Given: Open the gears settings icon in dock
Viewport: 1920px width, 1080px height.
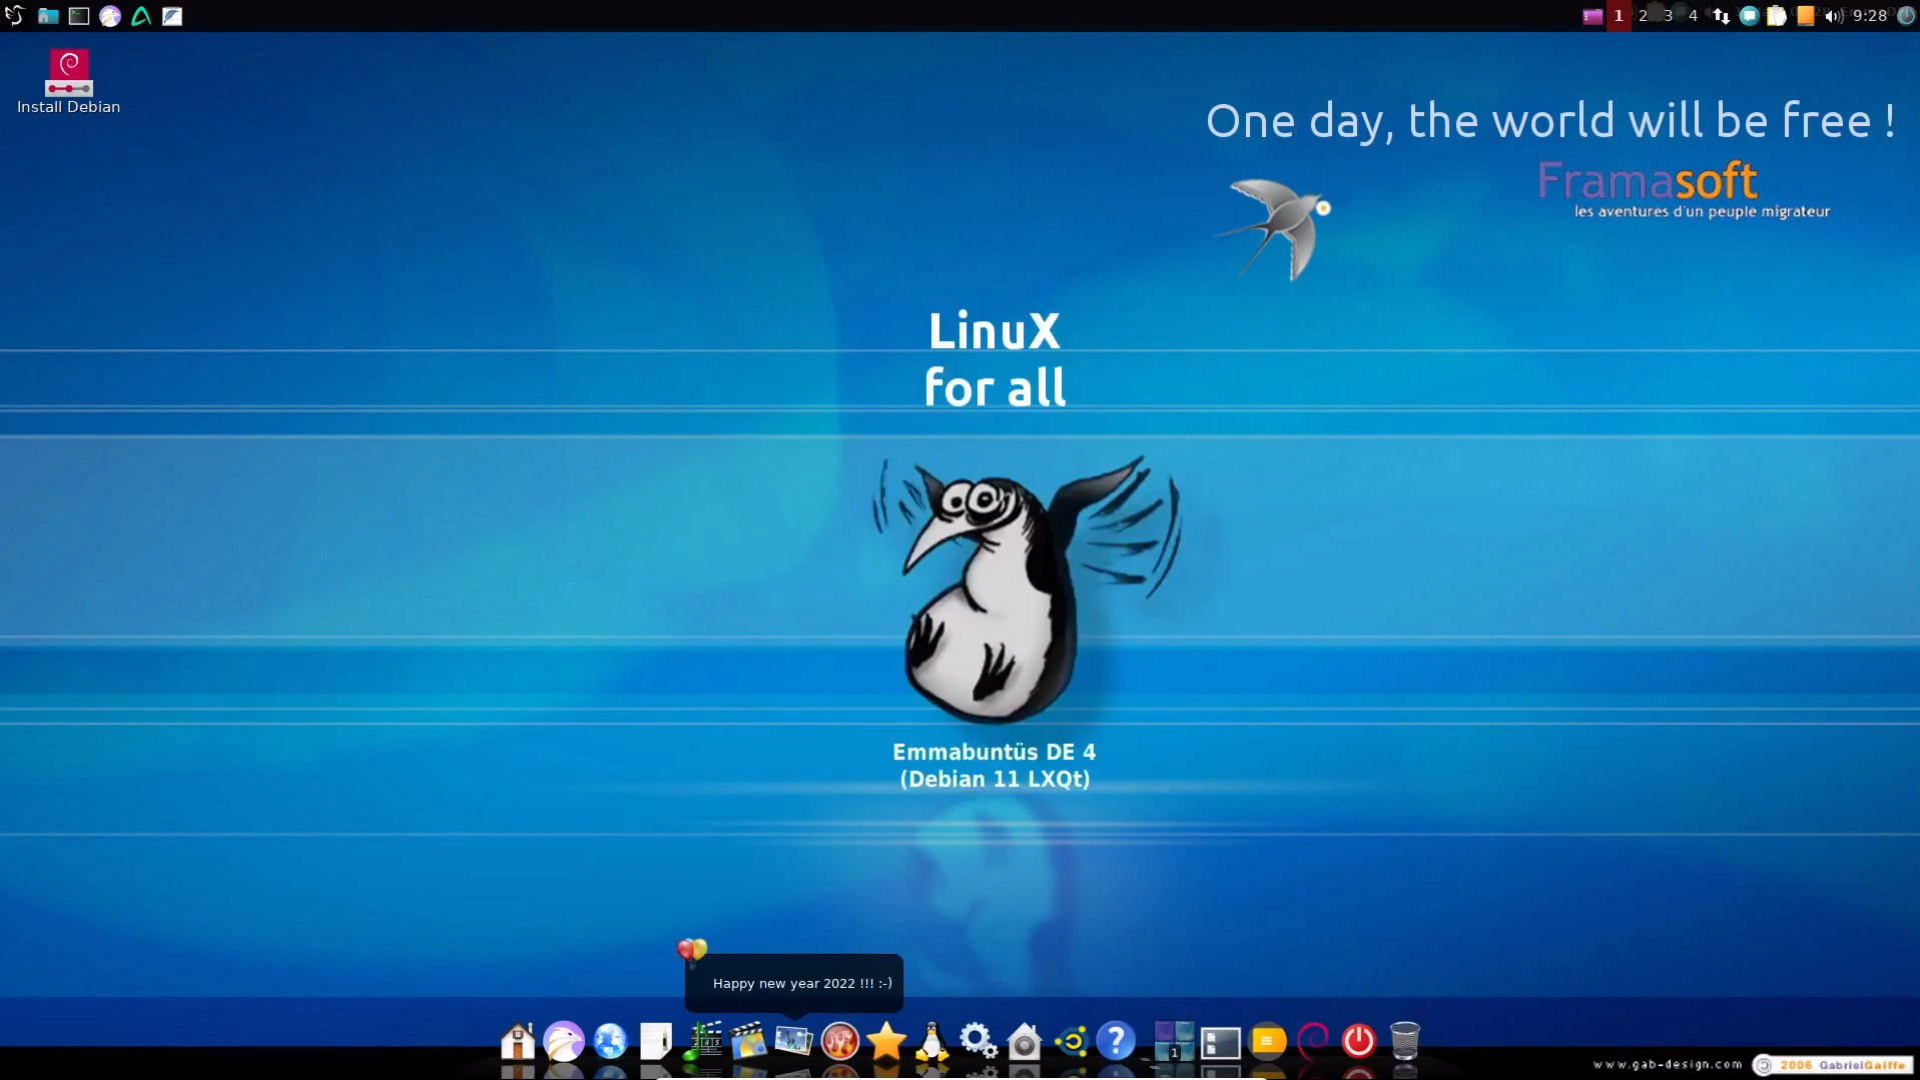Looking at the screenshot, I should pyautogui.click(x=978, y=1041).
